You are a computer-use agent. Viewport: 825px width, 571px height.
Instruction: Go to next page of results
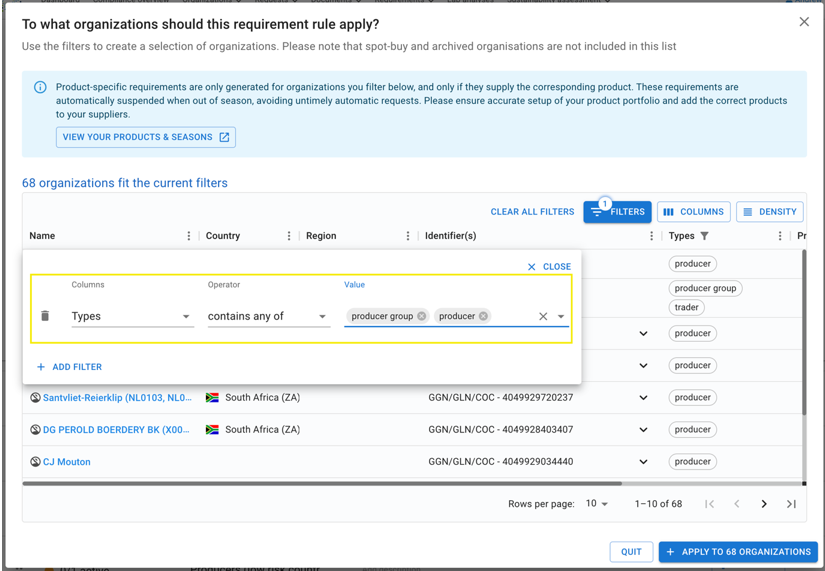click(764, 504)
